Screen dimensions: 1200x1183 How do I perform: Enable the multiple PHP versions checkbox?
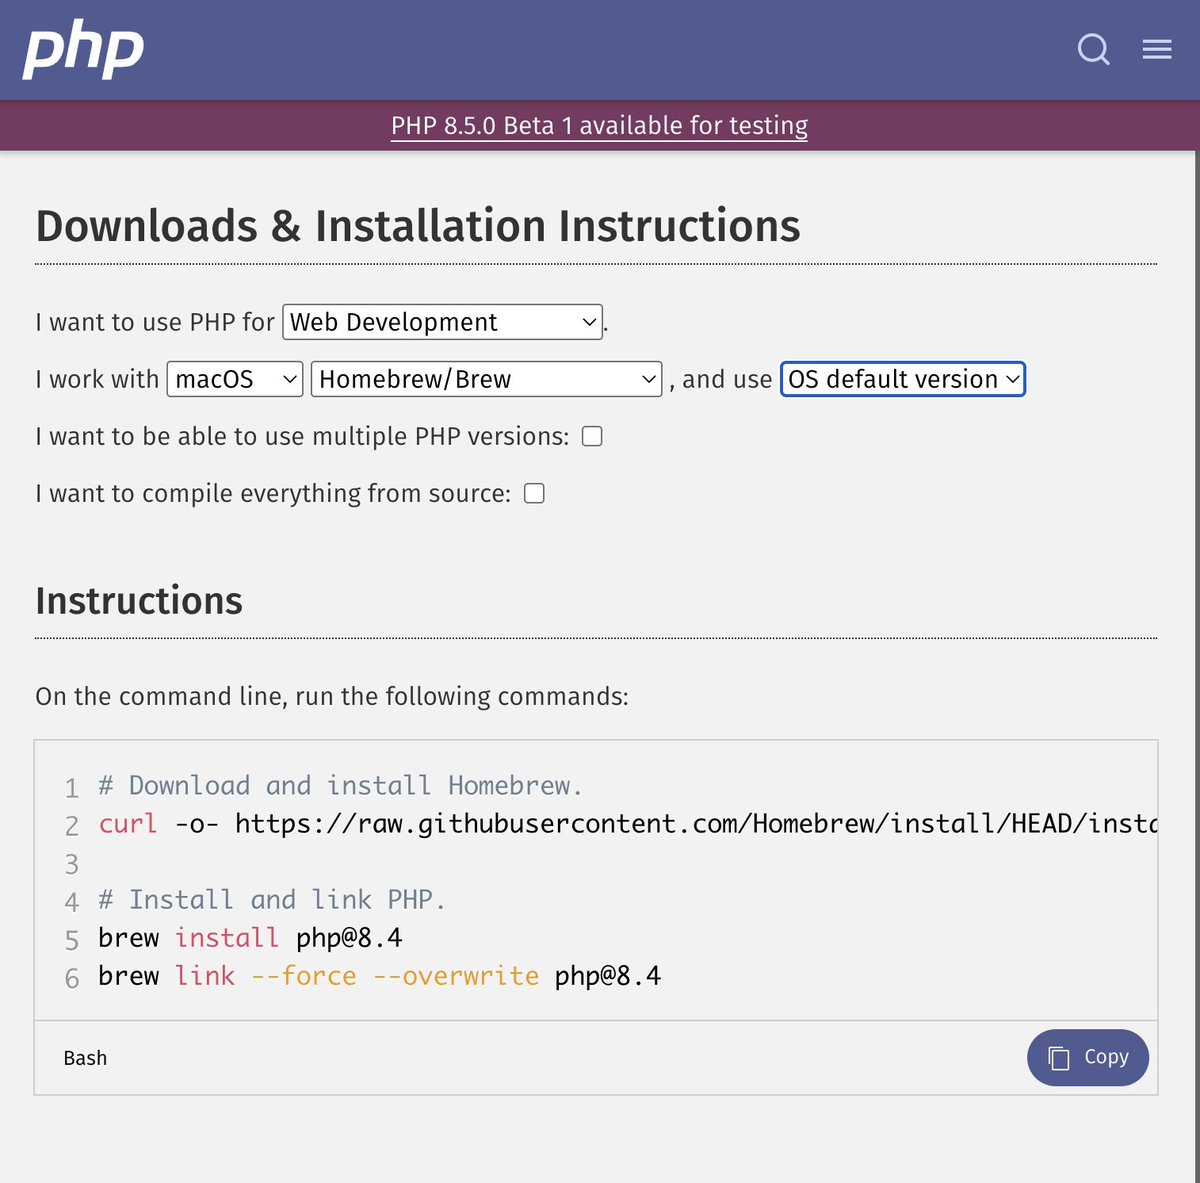(x=592, y=436)
